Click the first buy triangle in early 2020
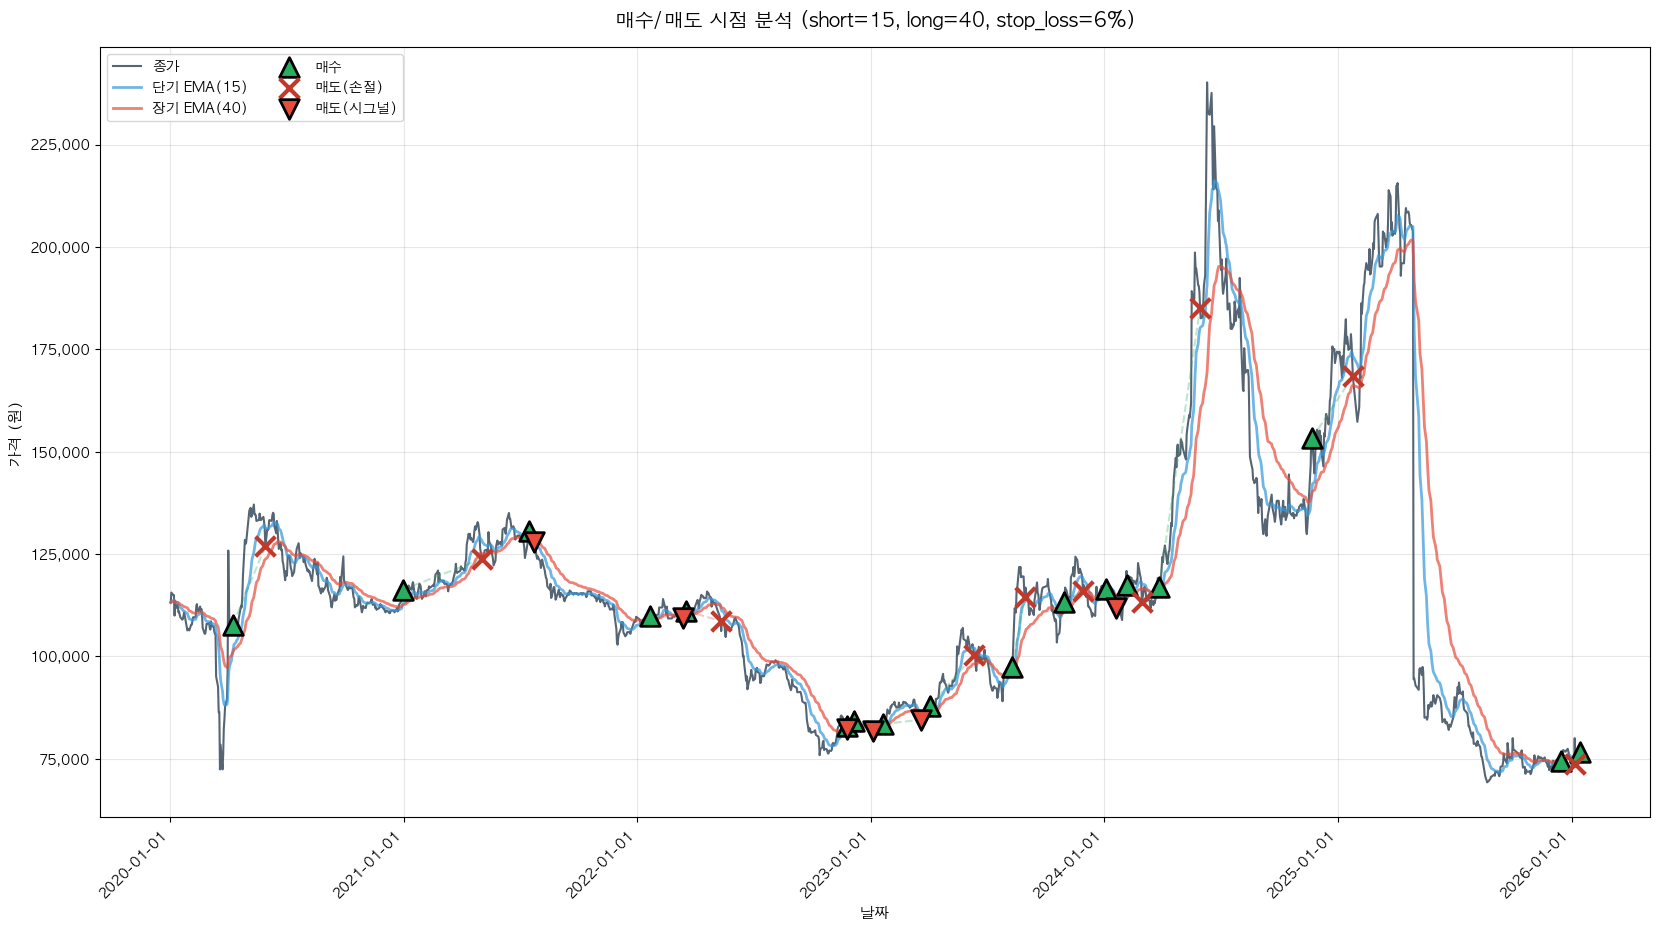This screenshot has height=930, width=1660. 233,626
